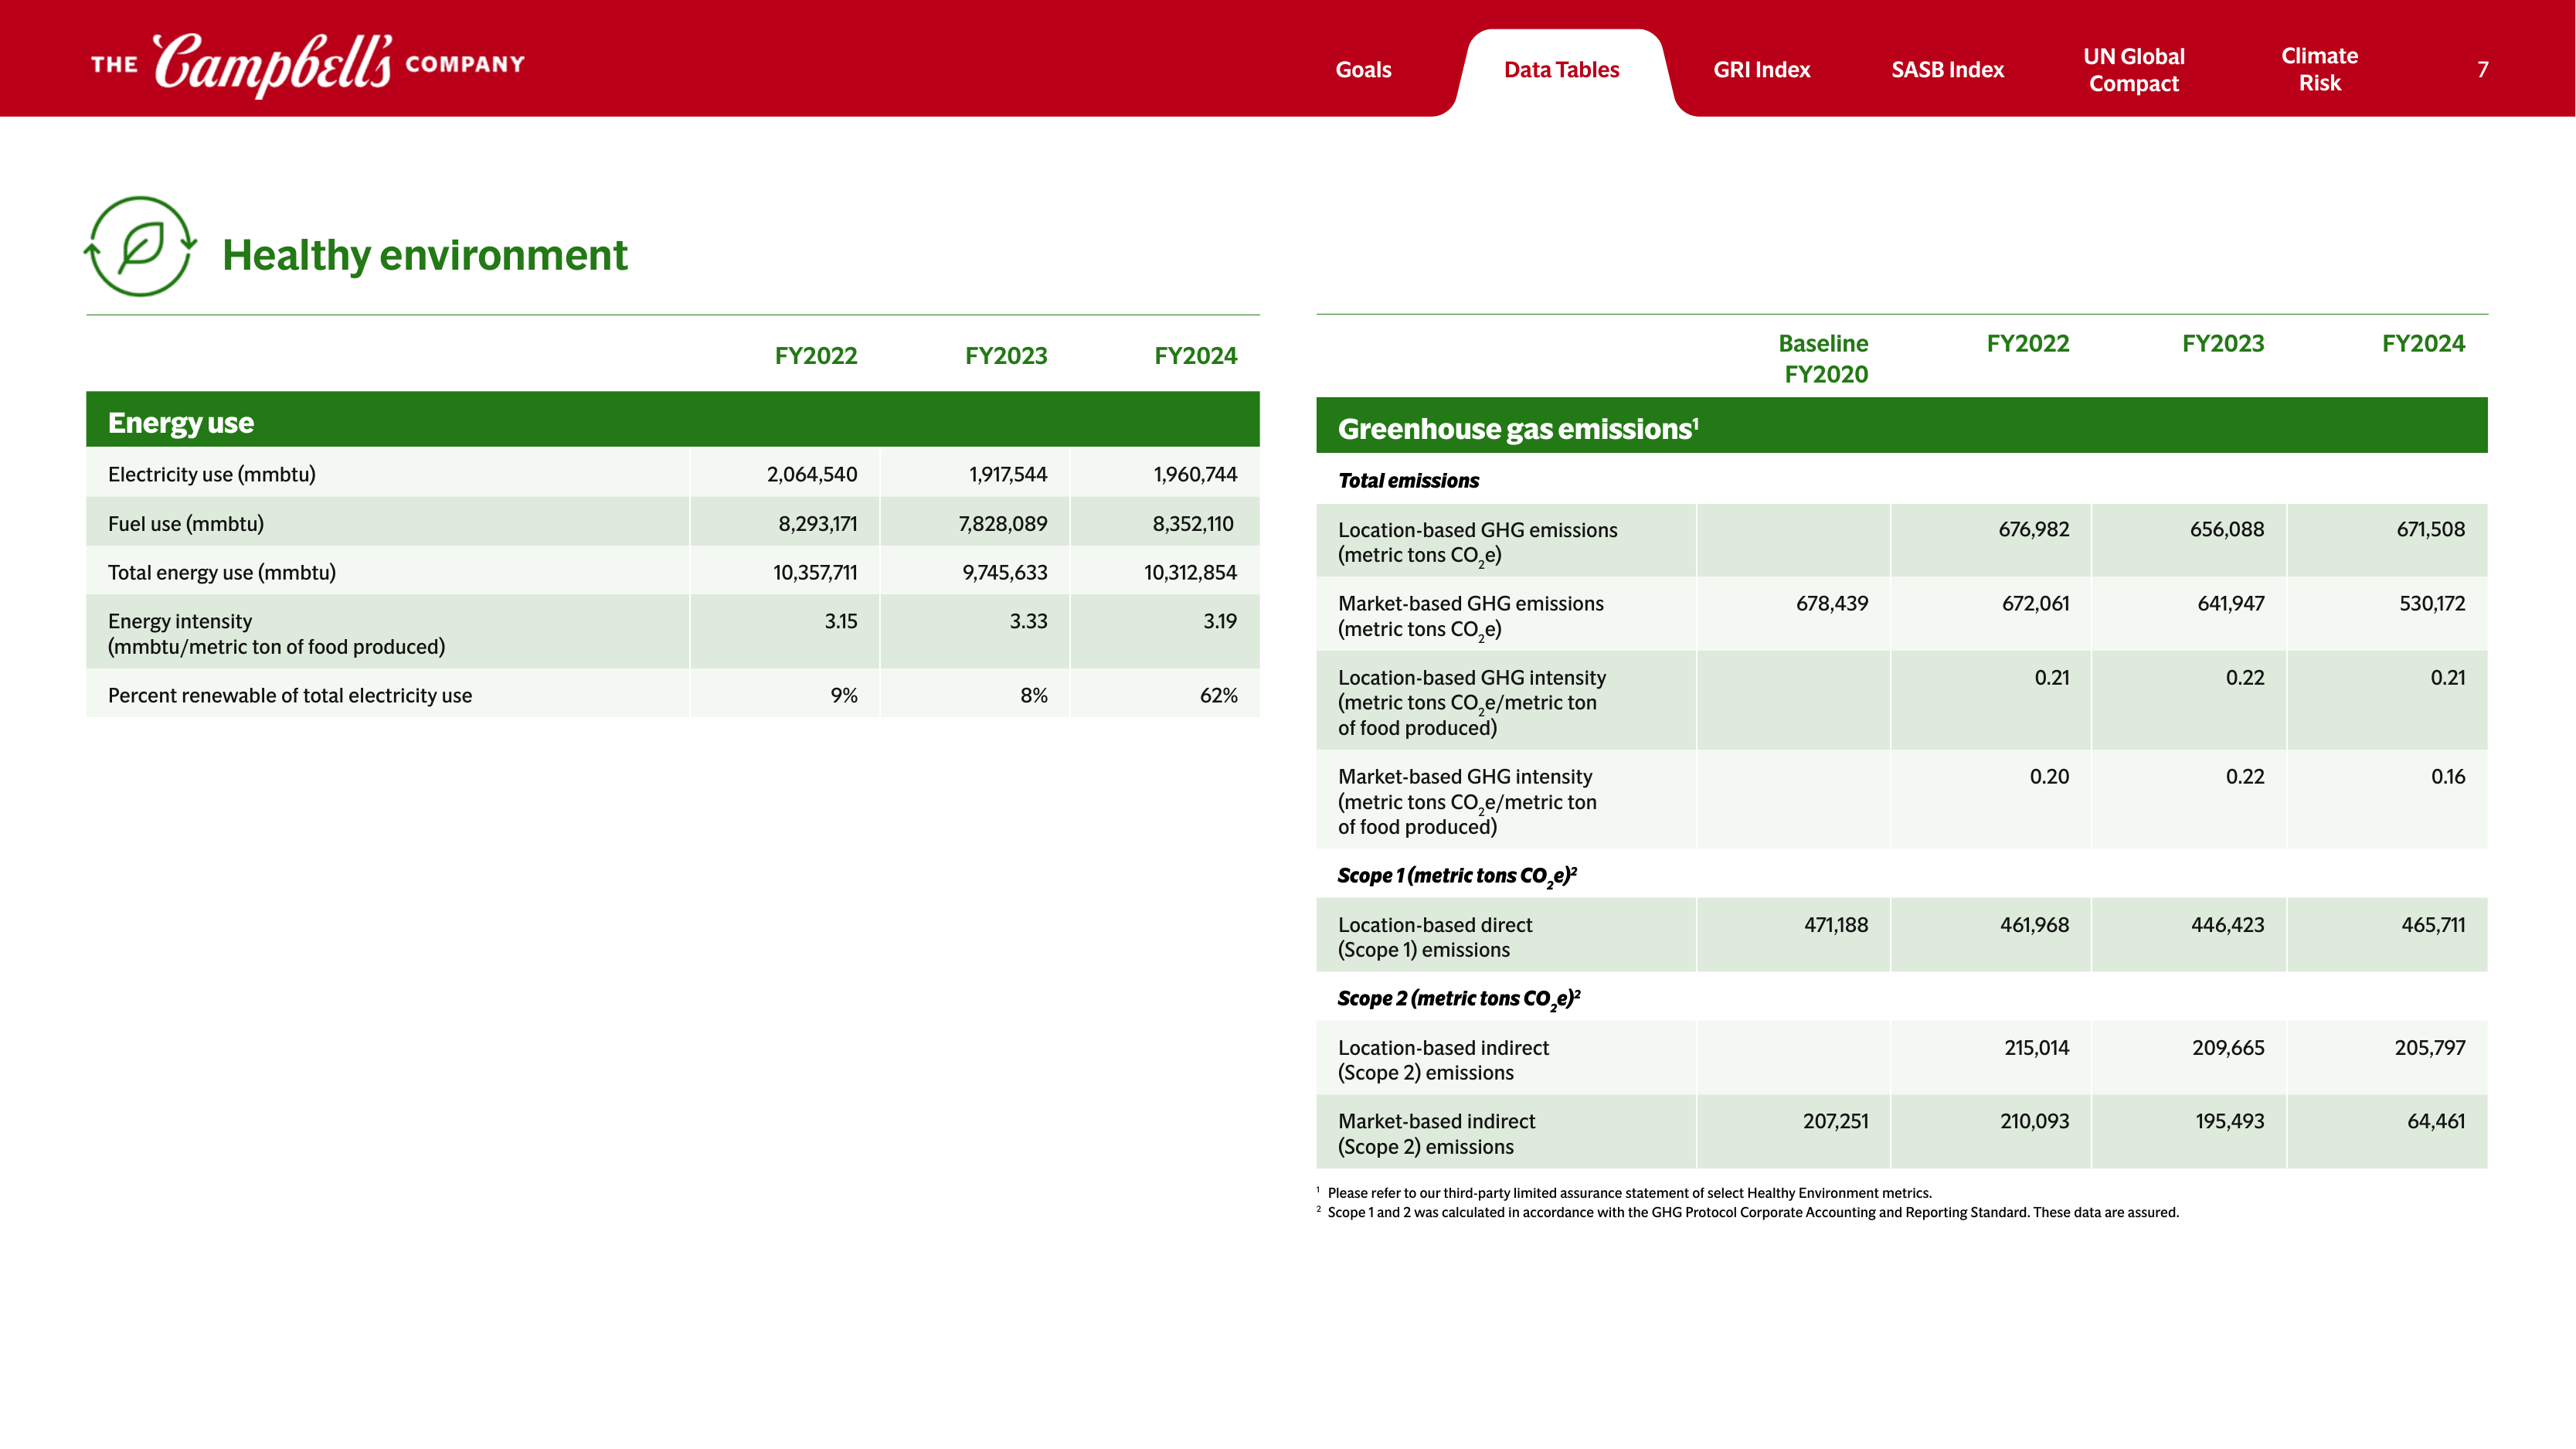The height and width of the screenshot is (1449, 2576).
Task: Click the Campbell's Company logo
Action: pos(308,64)
